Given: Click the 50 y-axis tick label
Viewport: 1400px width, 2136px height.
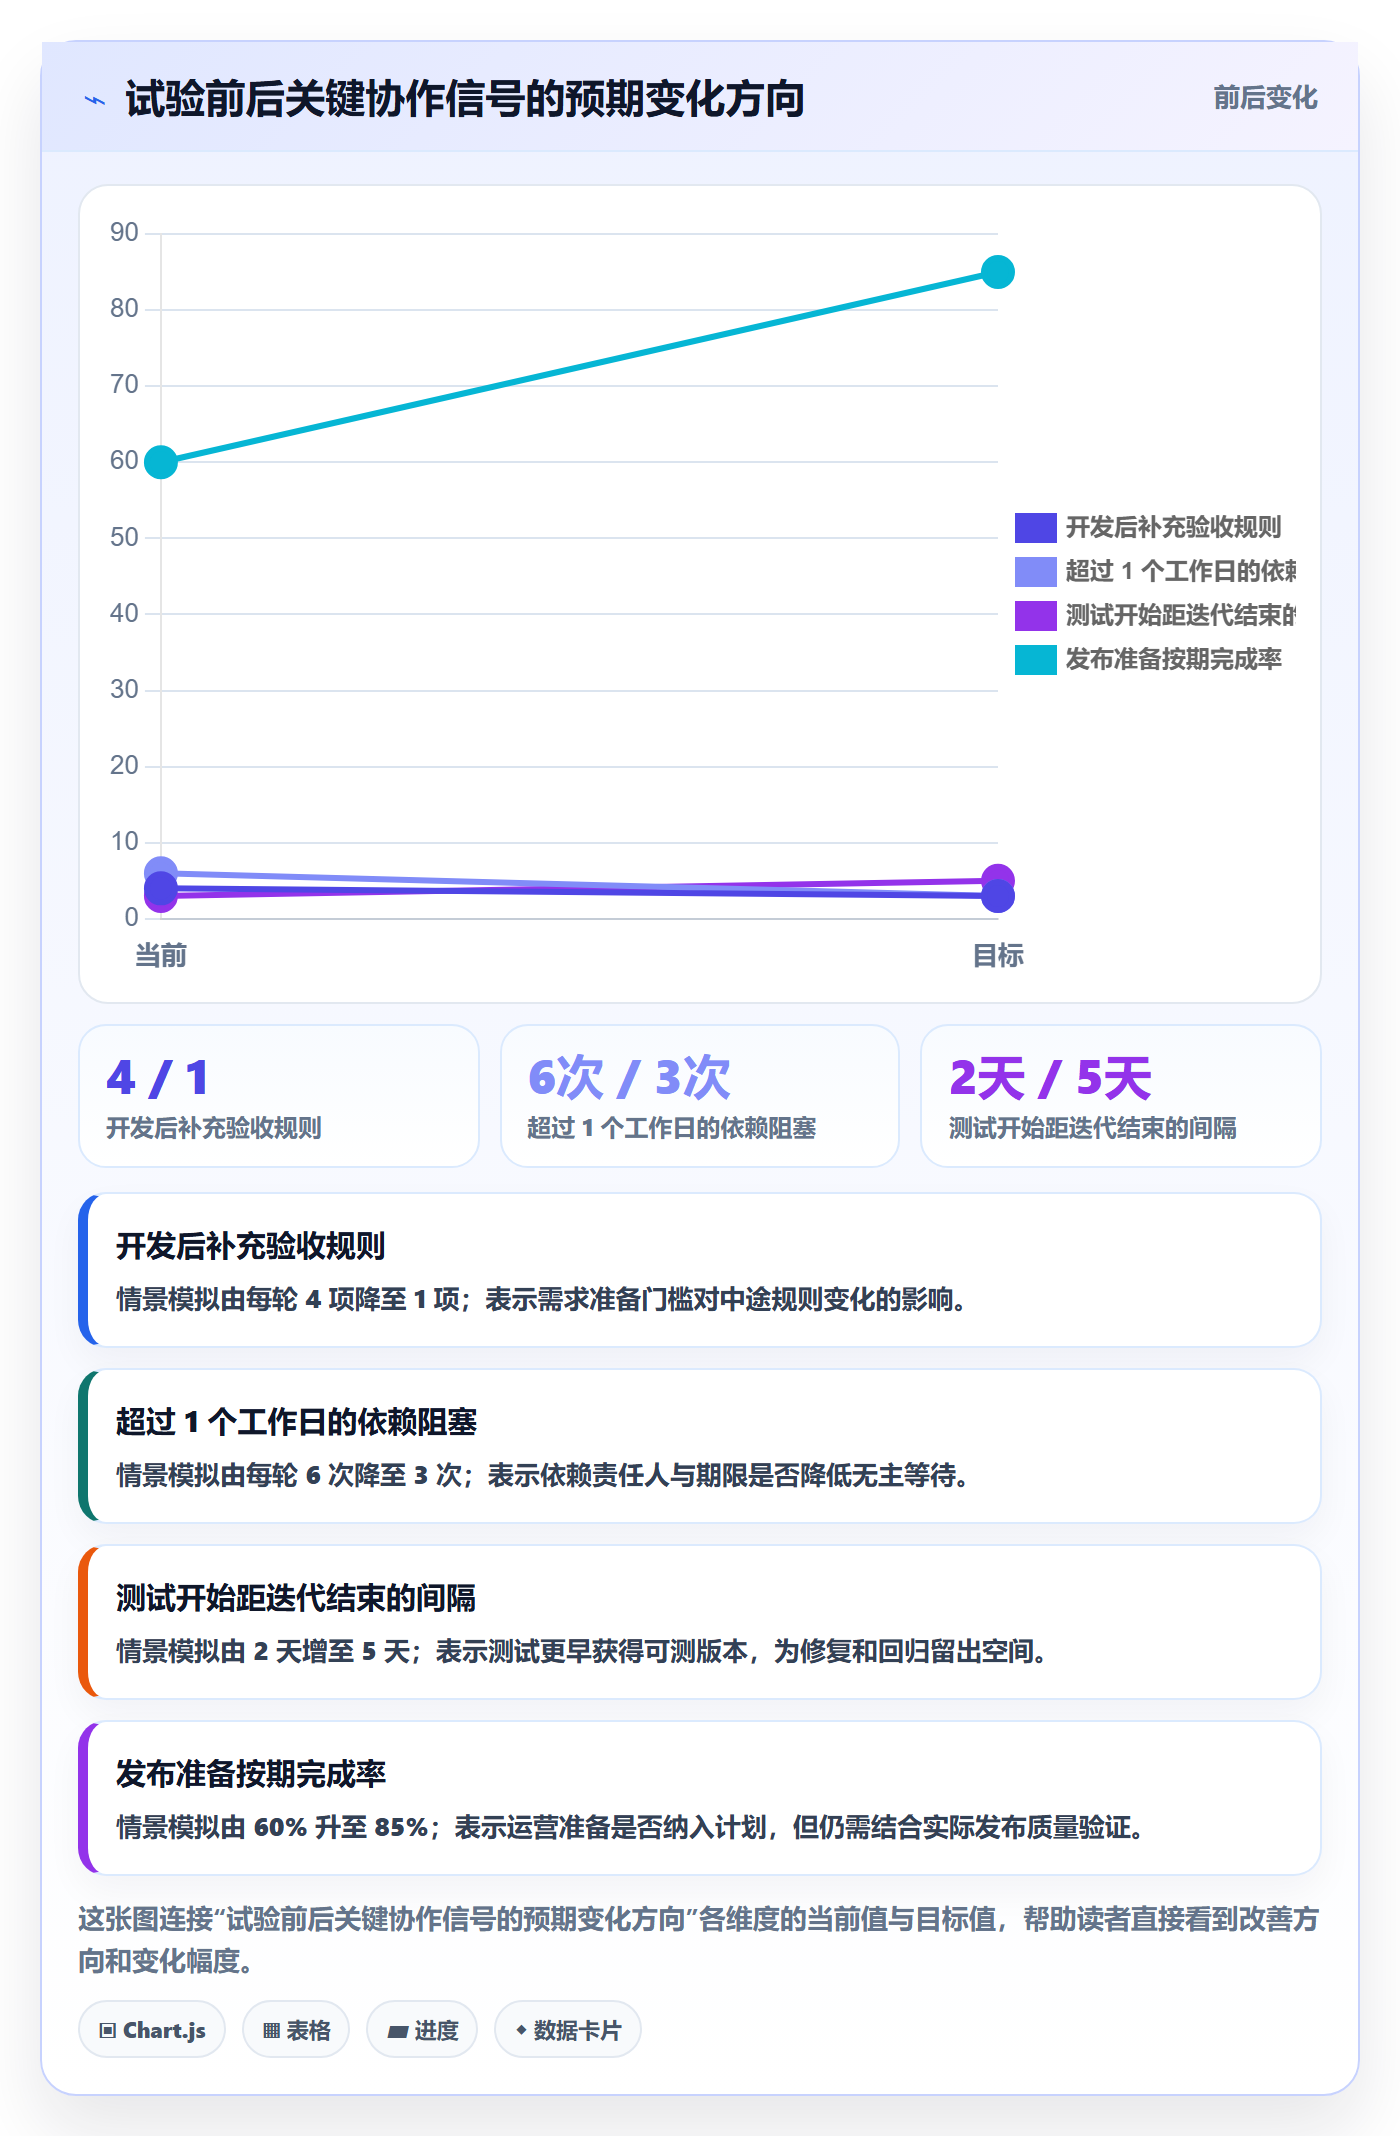Looking at the screenshot, I should click(124, 538).
